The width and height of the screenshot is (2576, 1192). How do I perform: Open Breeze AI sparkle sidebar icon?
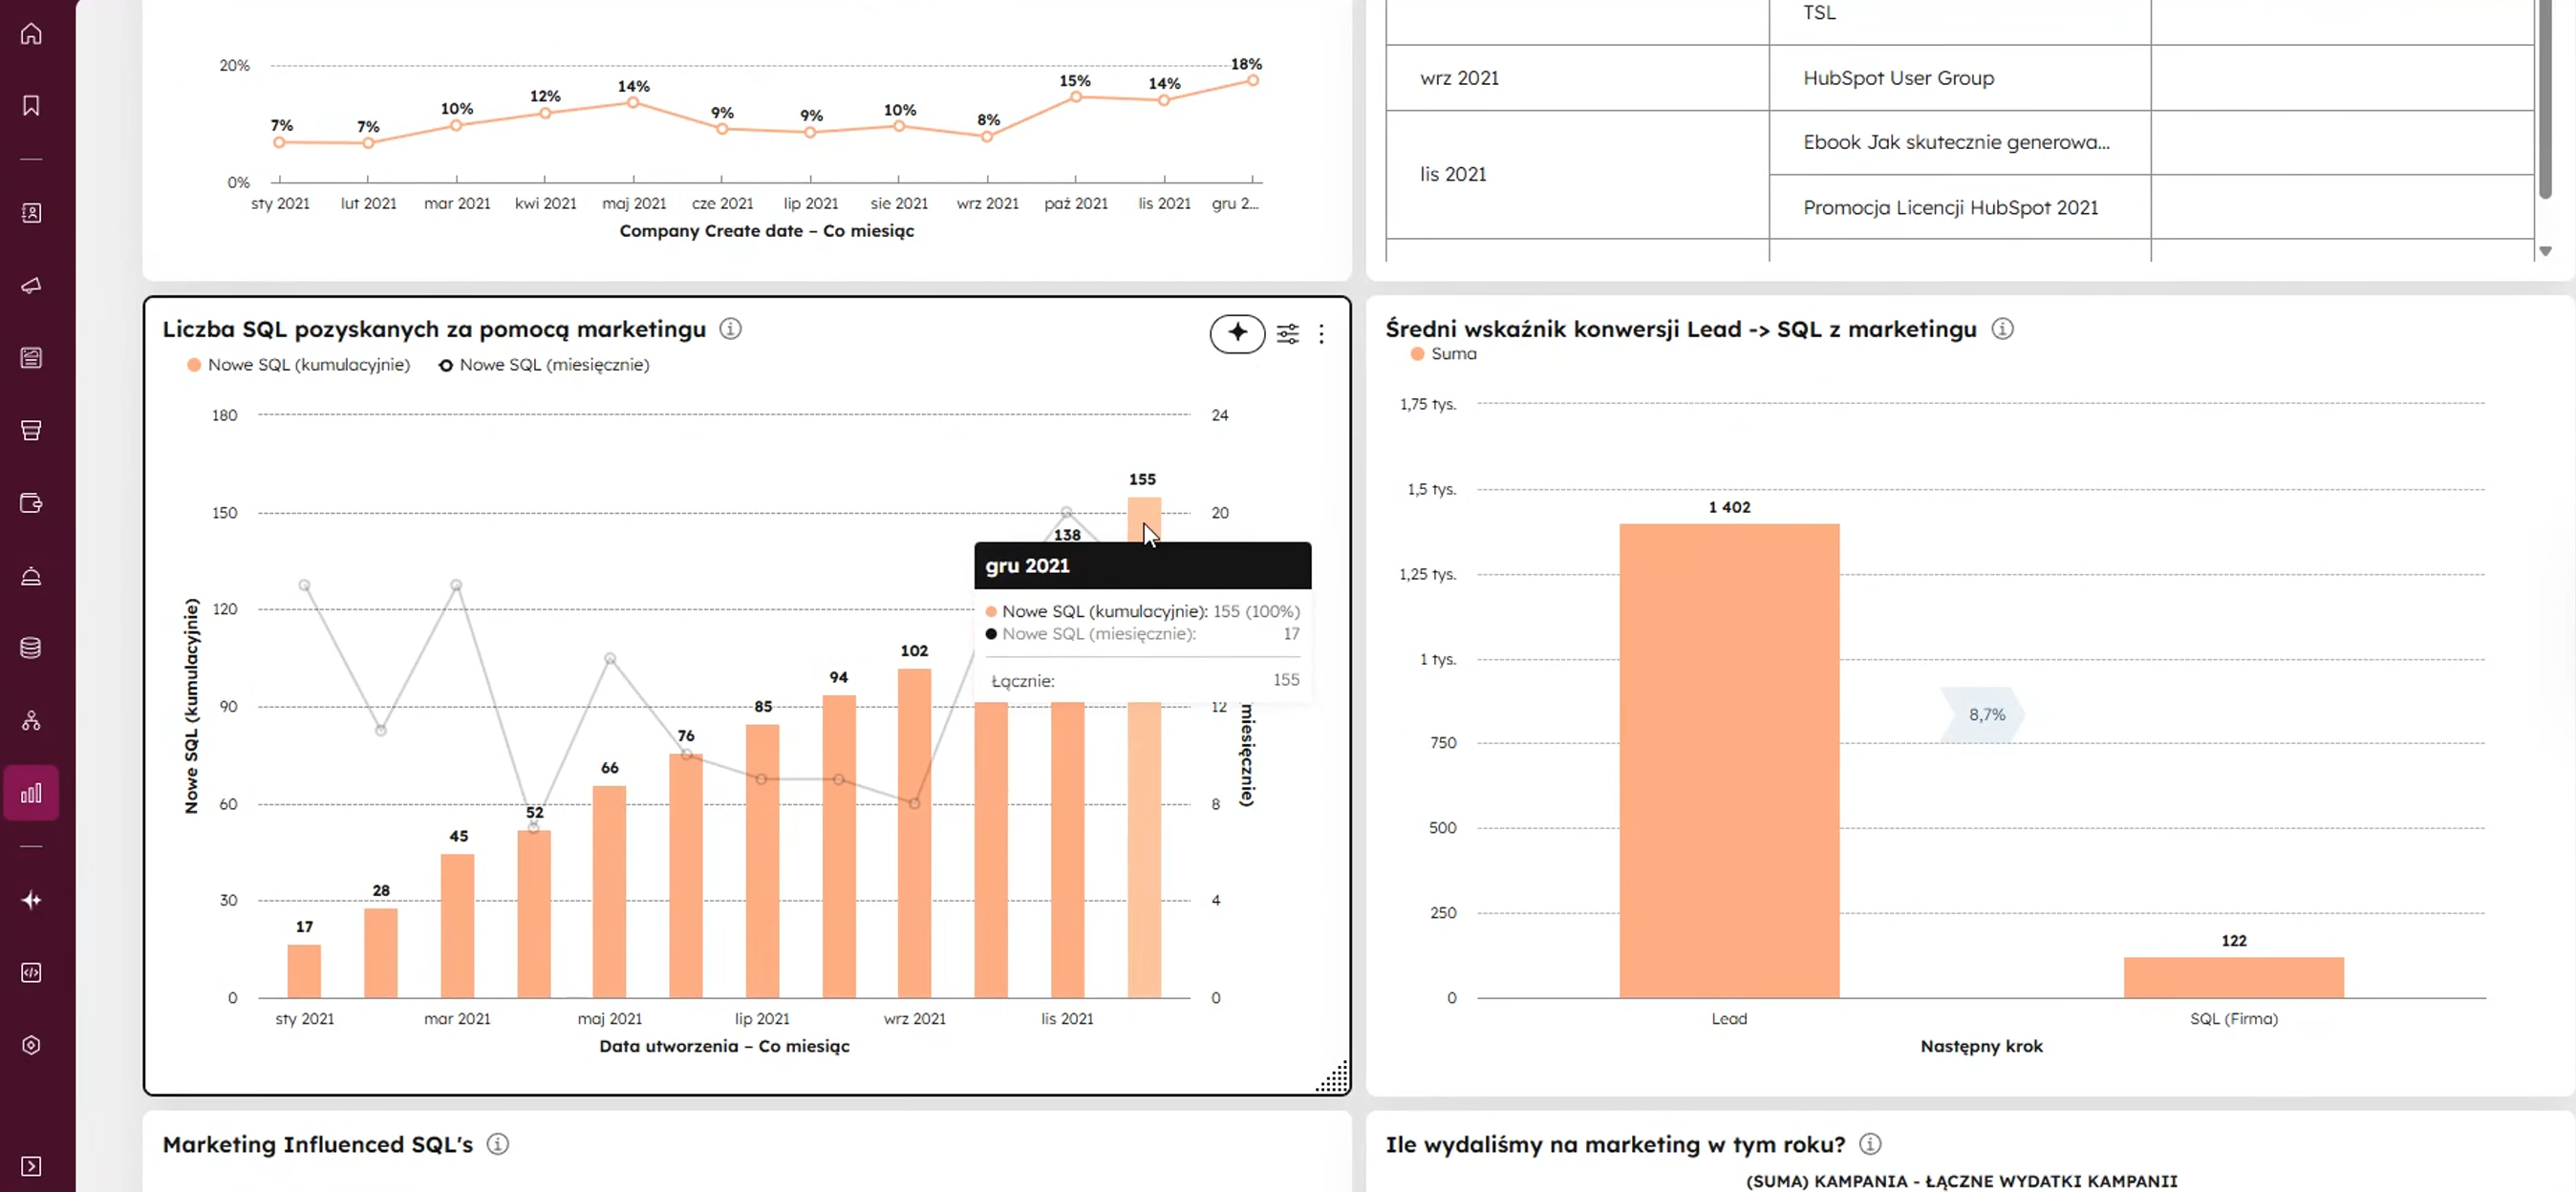tap(31, 900)
